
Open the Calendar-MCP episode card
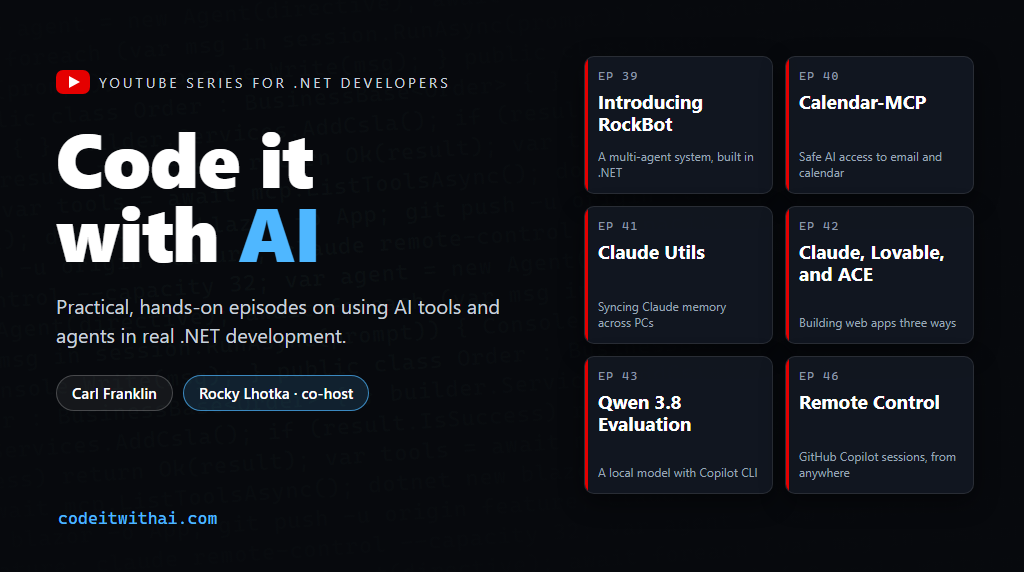point(880,125)
